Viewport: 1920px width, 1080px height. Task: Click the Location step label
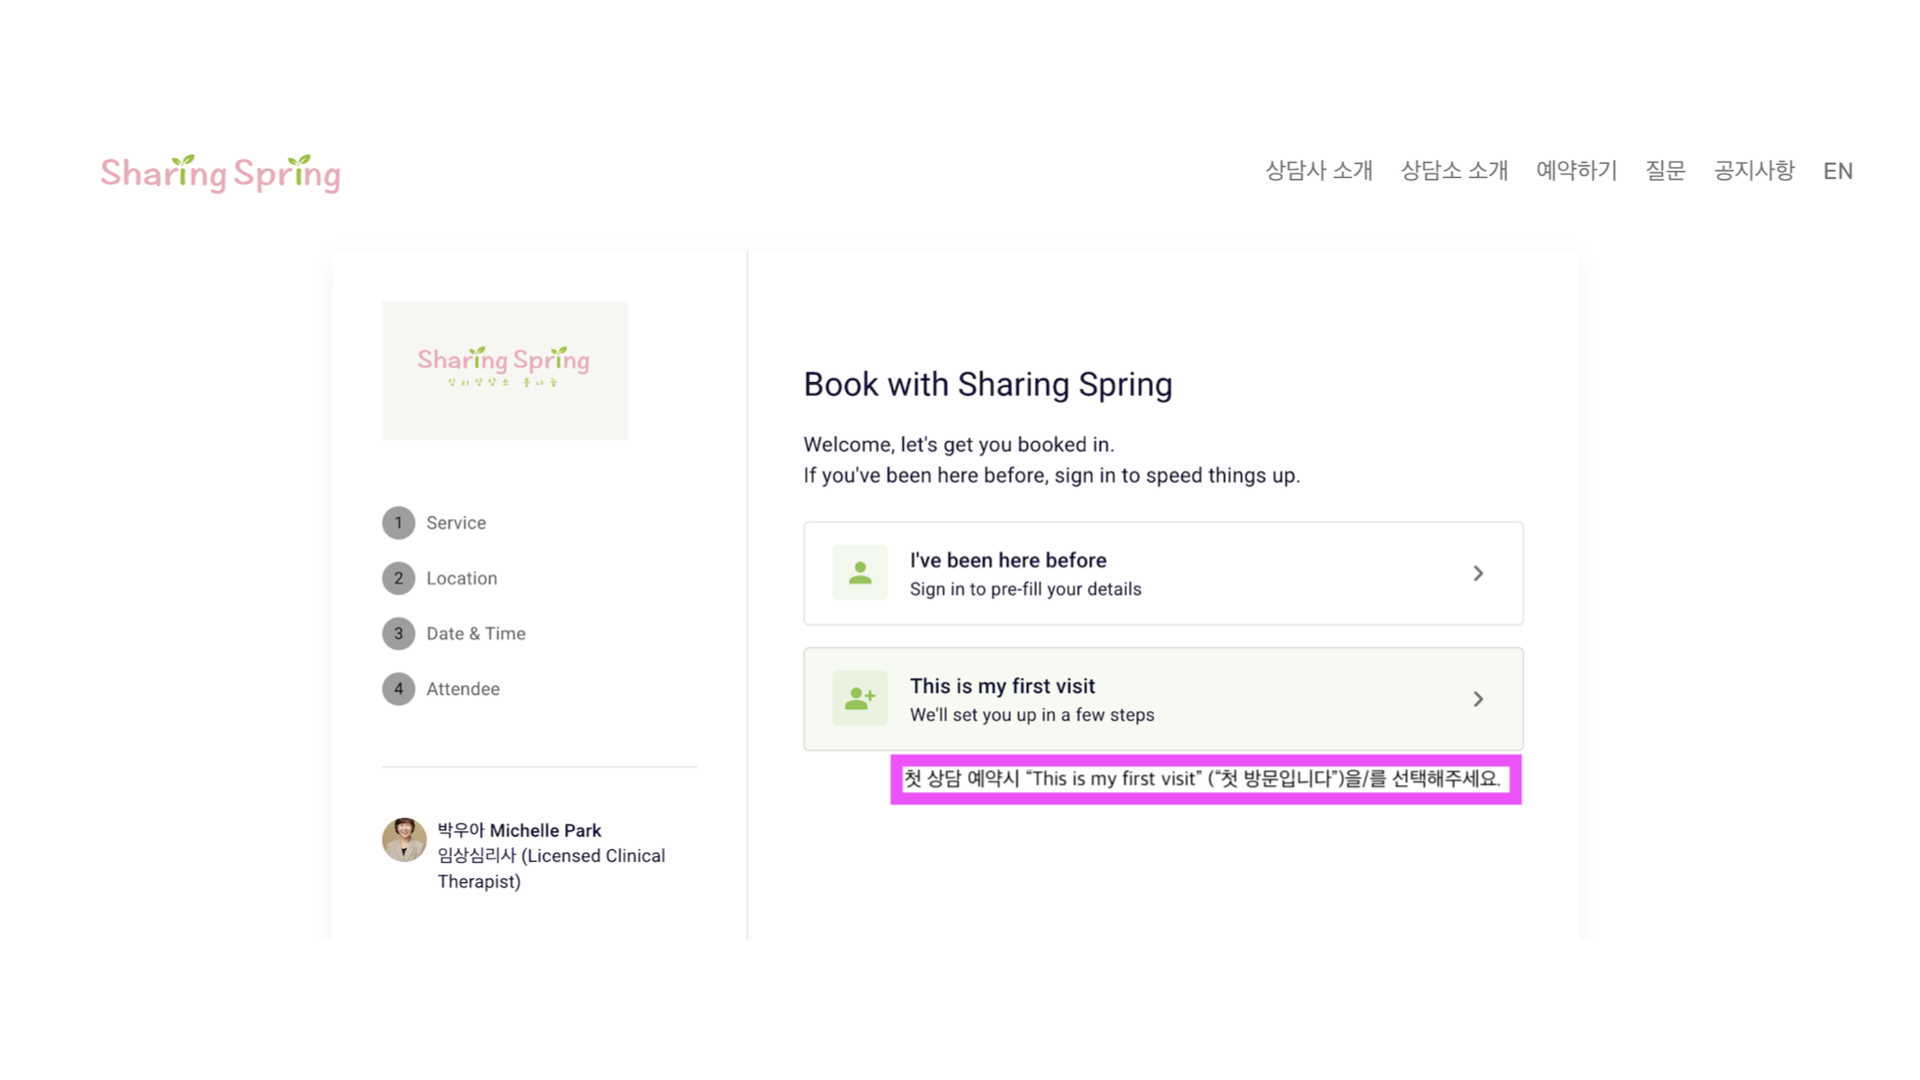pyautogui.click(x=461, y=578)
